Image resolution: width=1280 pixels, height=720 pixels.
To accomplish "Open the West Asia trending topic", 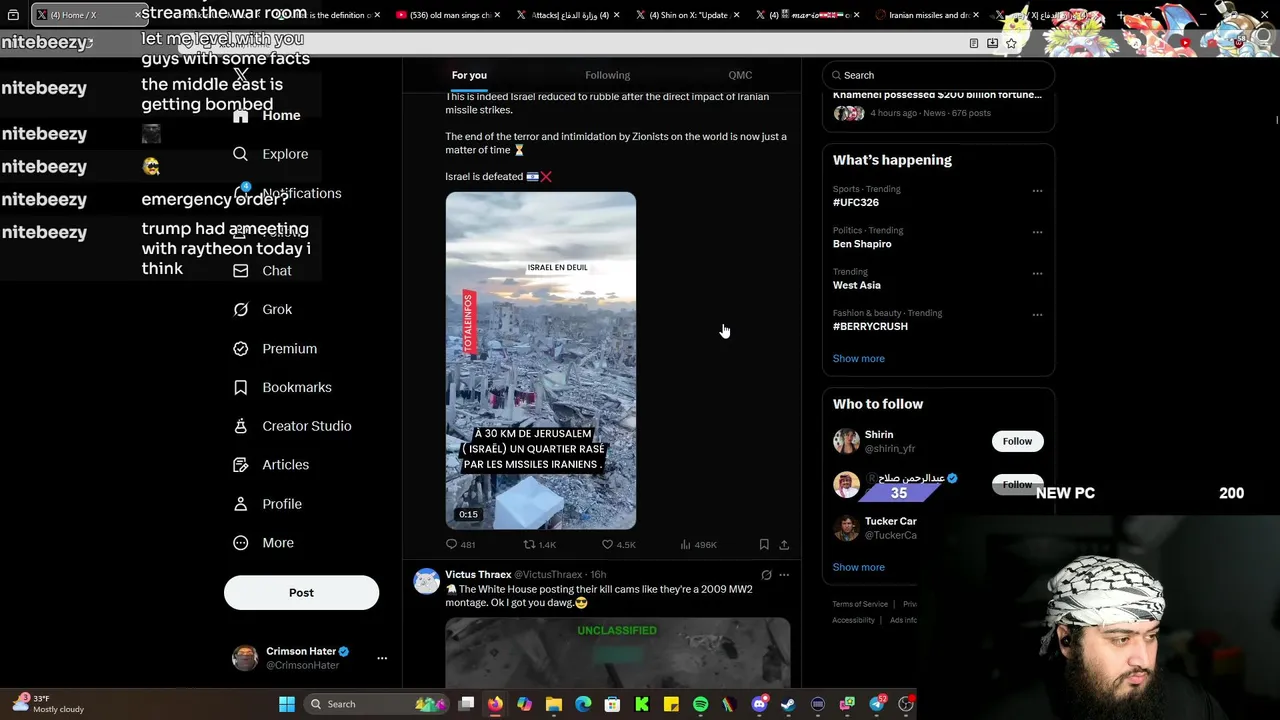I will click(857, 285).
